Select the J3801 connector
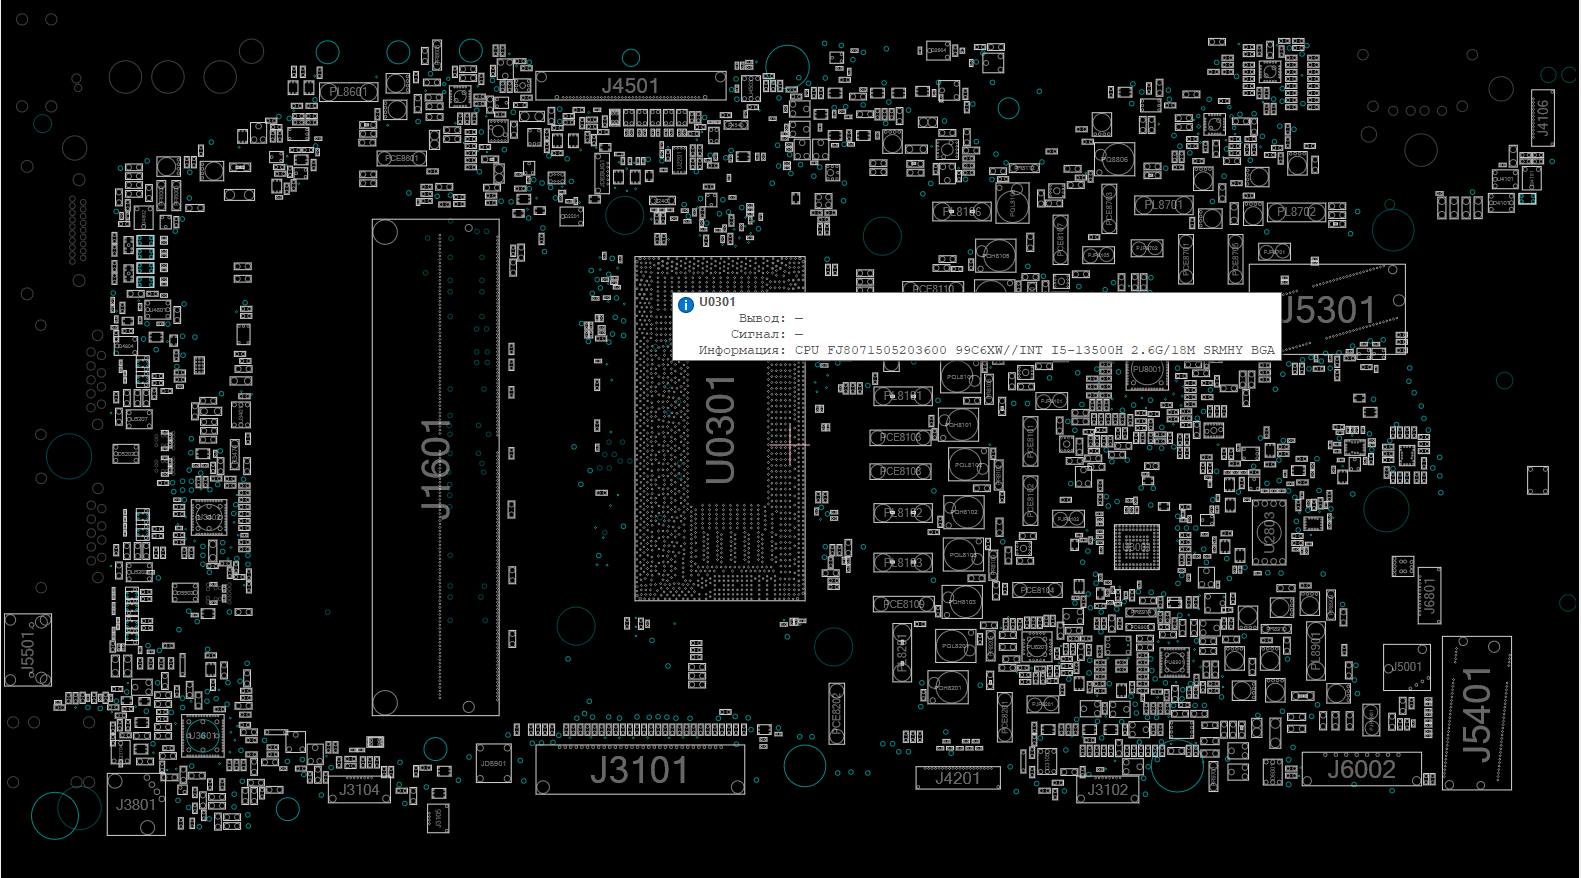The width and height of the screenshot is (1581, 878). tap(136, 805)
